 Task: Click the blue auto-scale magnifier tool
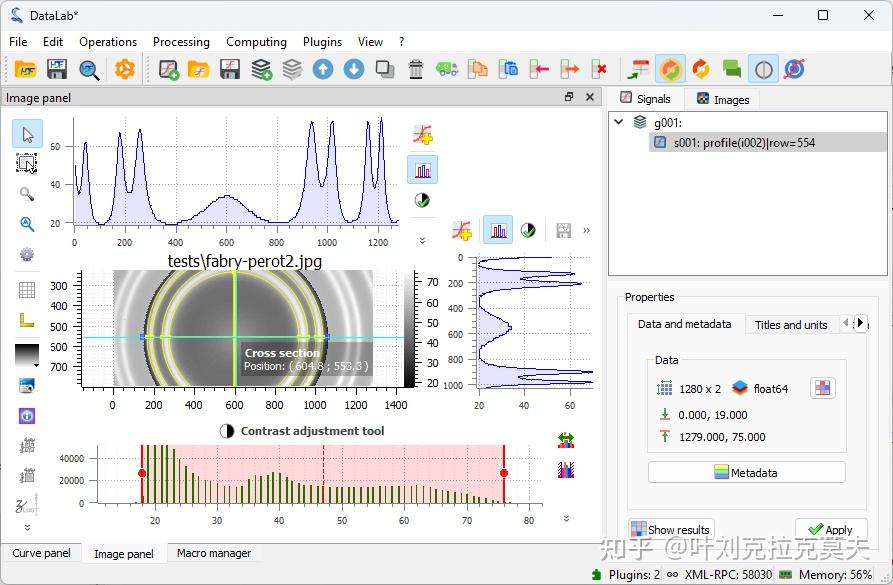(27, 224)
